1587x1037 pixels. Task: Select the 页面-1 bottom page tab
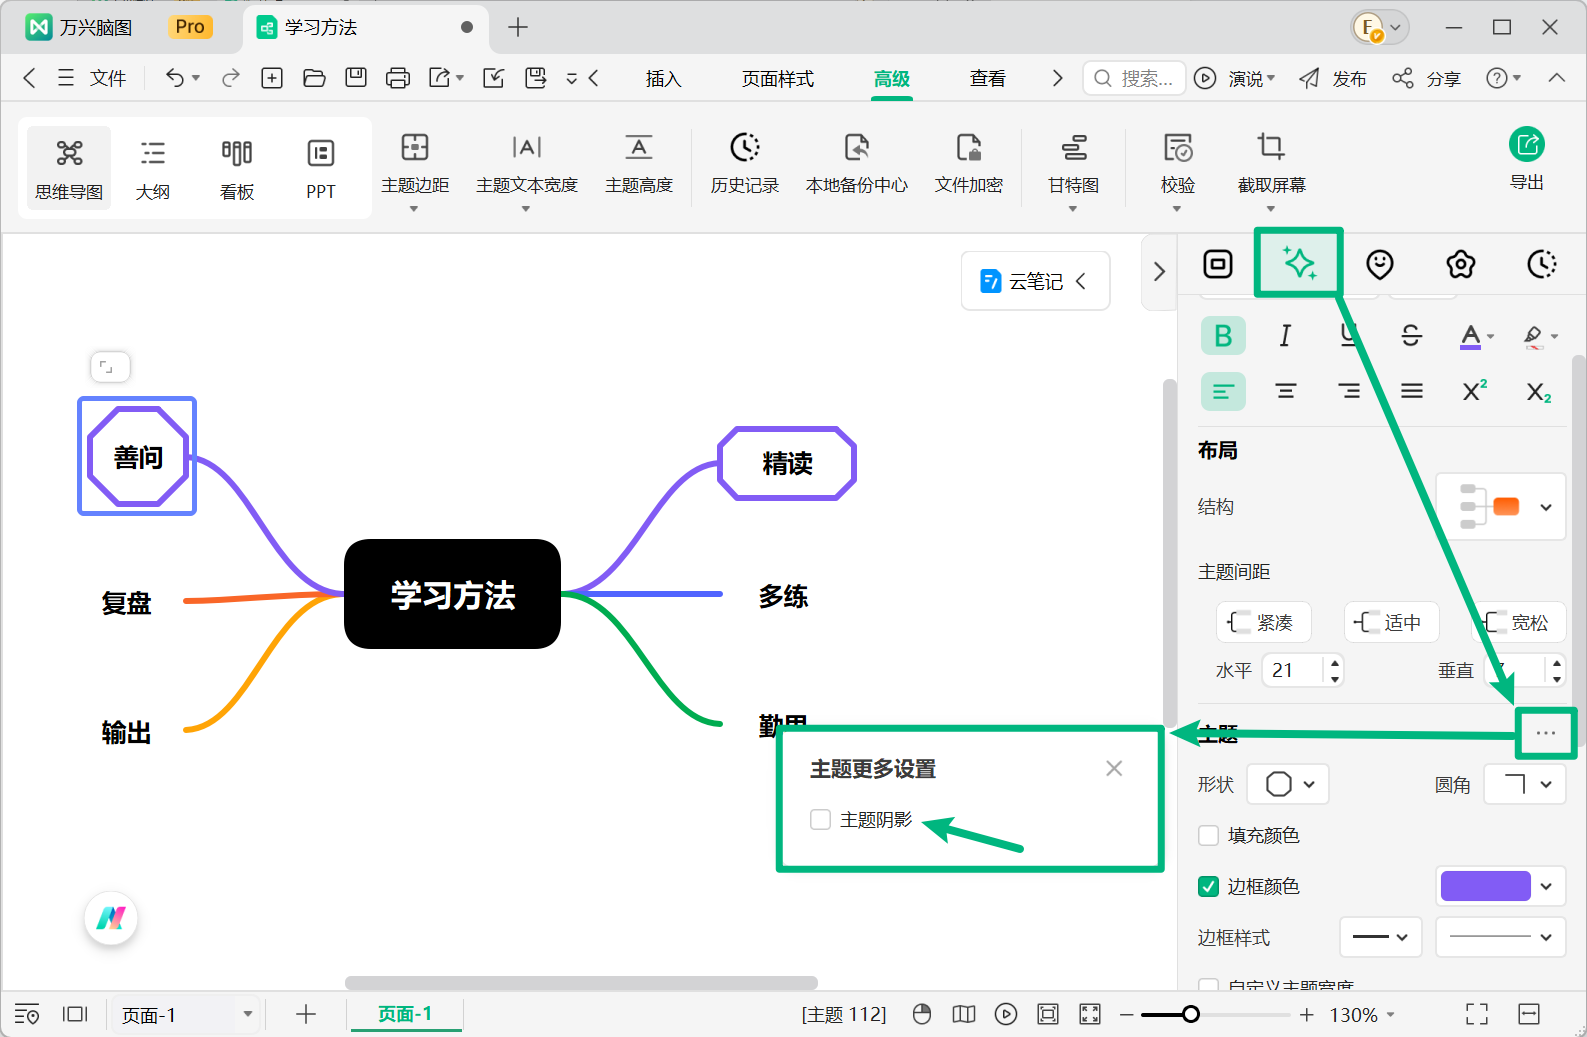[405, 1014]
